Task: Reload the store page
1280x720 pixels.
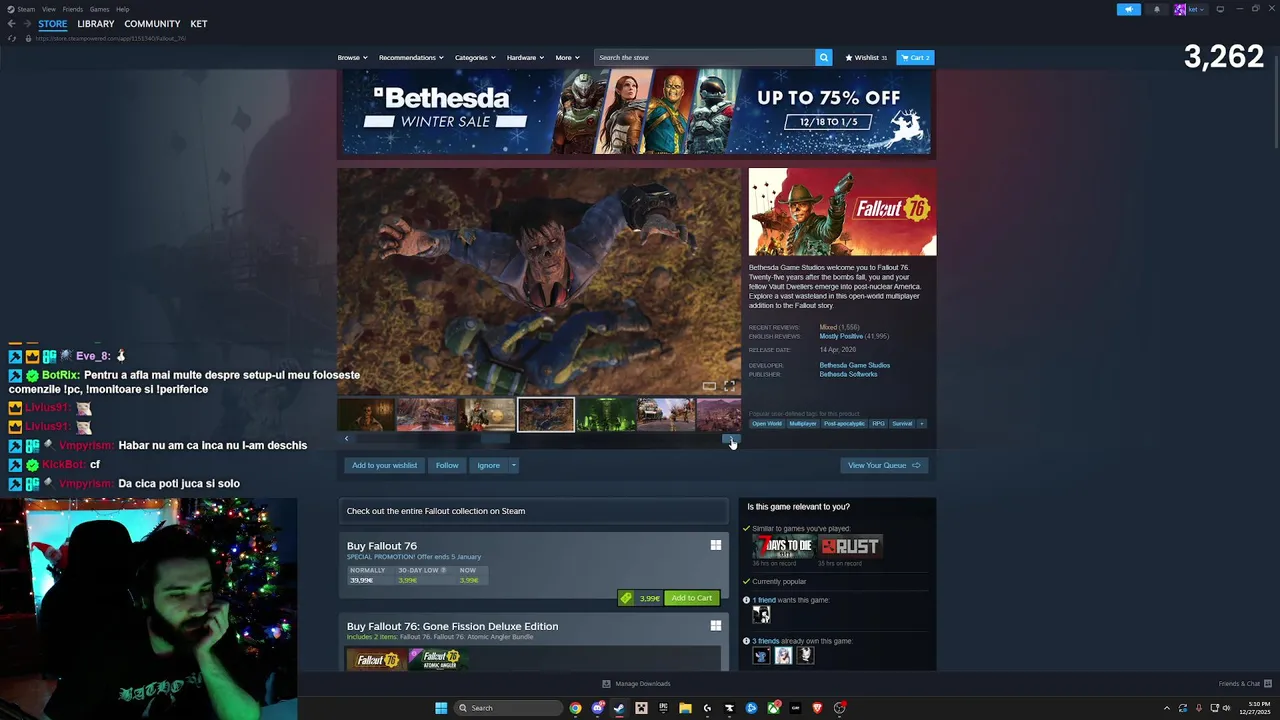Action: point(12,38)
